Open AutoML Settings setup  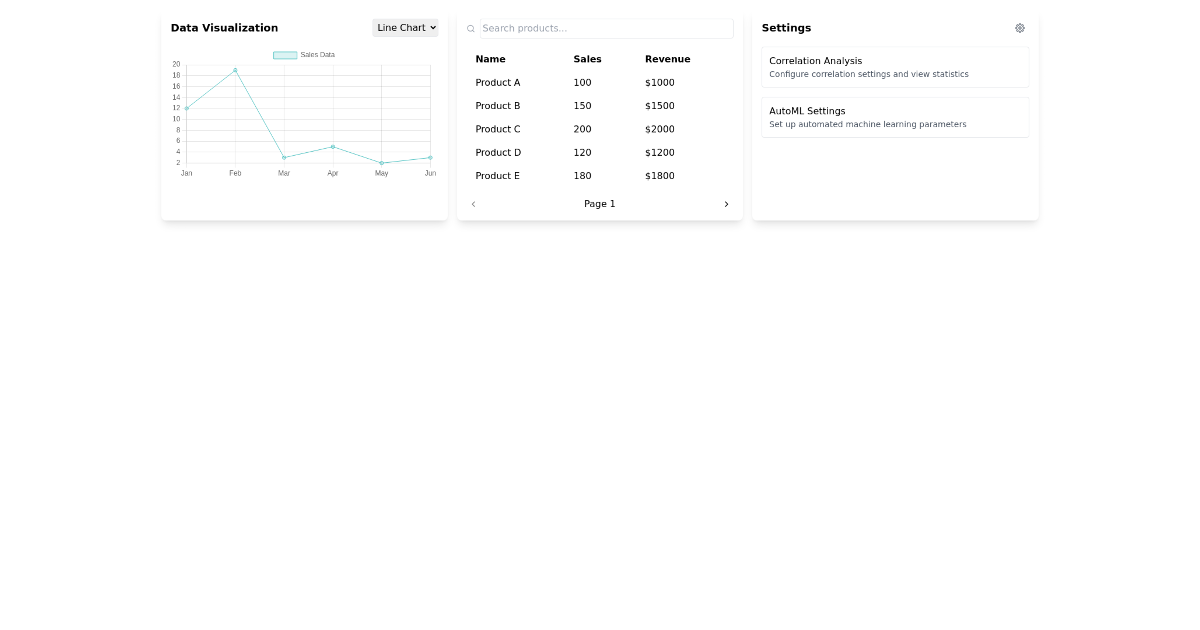click(x=894, y=117)
